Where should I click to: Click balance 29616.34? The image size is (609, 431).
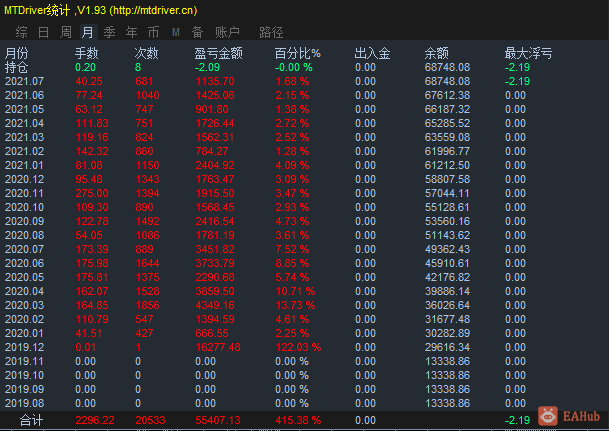[x=447, y=347]
